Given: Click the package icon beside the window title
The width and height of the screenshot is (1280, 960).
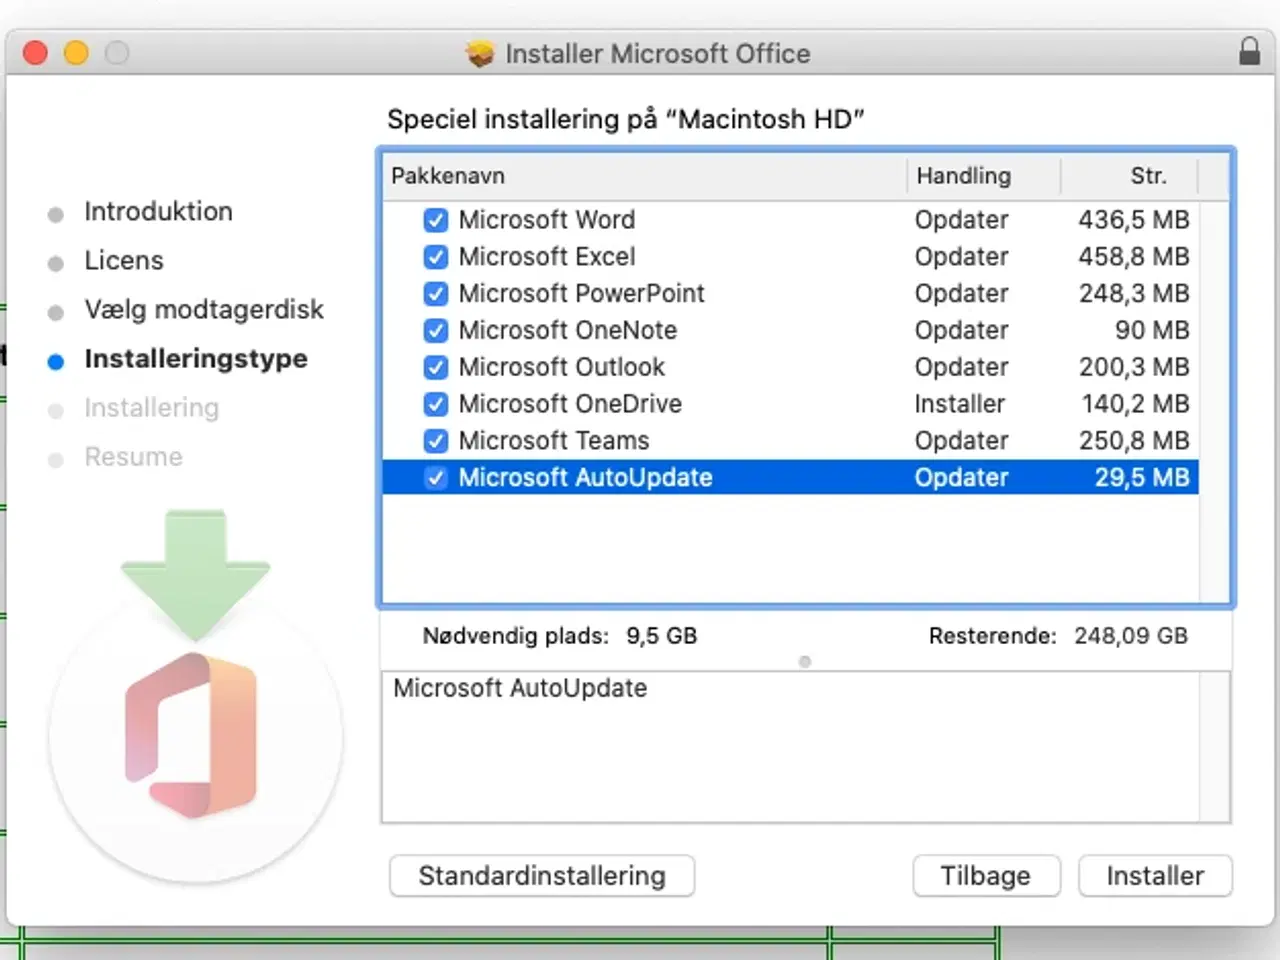Looking at the screenshot, I should point(481,53).
